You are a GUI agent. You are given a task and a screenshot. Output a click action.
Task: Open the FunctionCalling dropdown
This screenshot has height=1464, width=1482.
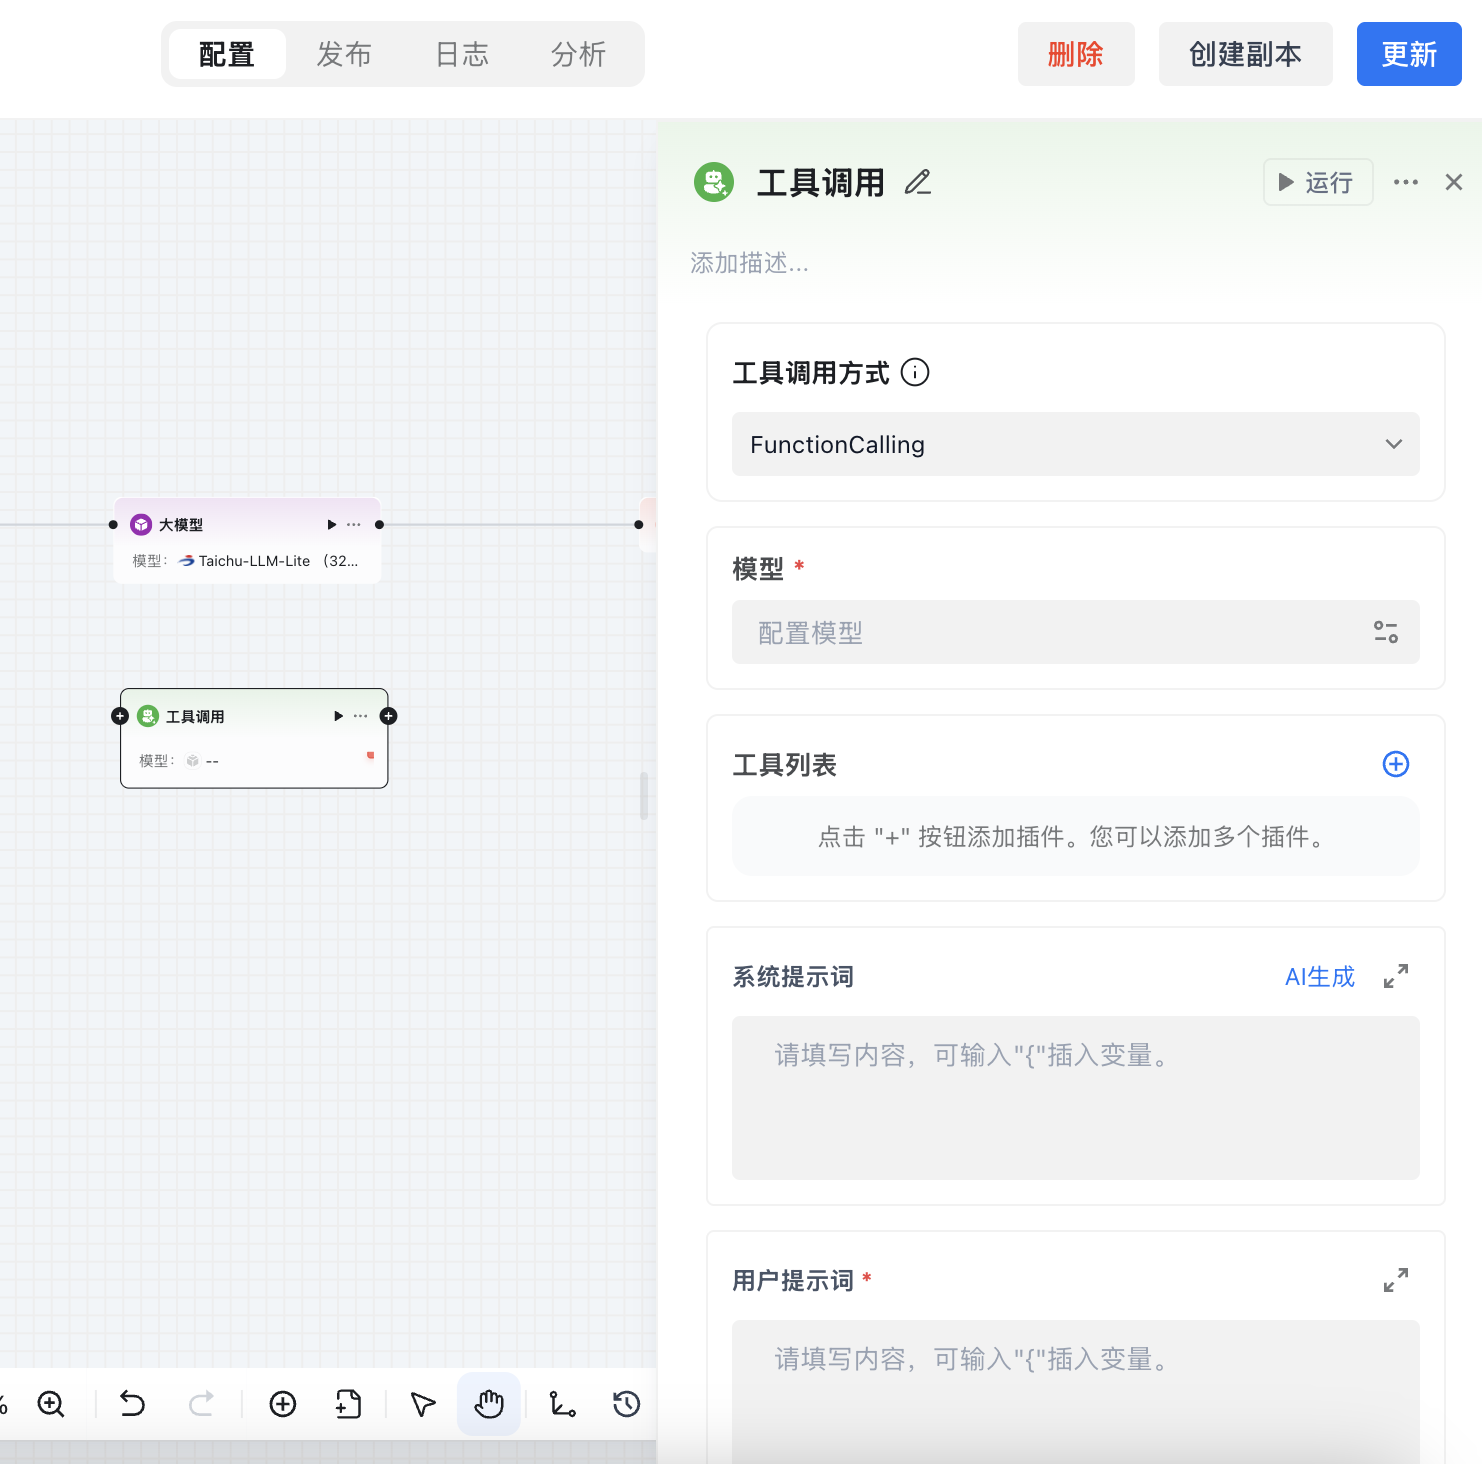click(1075, 444)
